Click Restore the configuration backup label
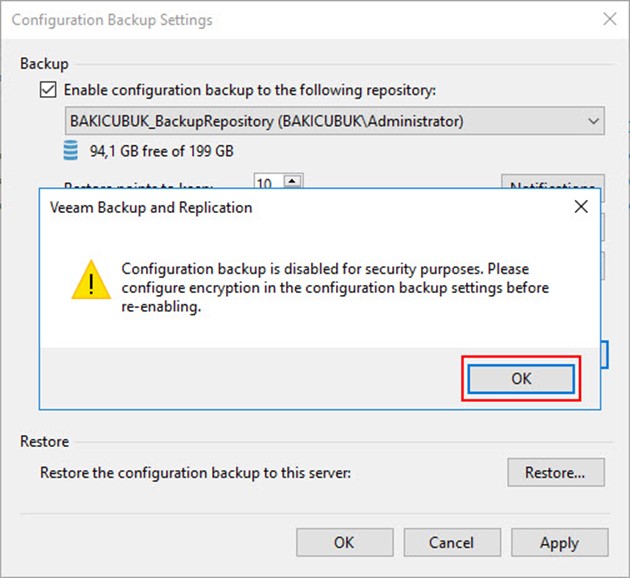 click(x=195, y=473)
